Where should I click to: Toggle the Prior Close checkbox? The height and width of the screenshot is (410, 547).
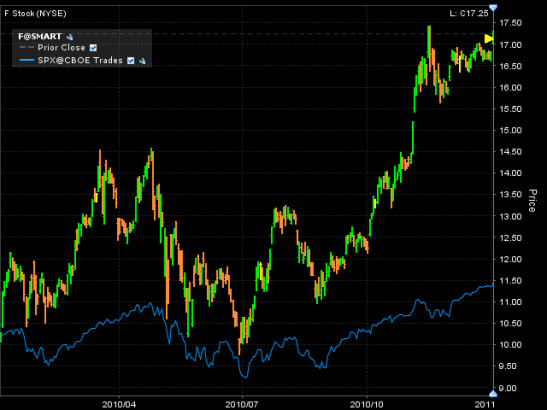coord(93,48)
